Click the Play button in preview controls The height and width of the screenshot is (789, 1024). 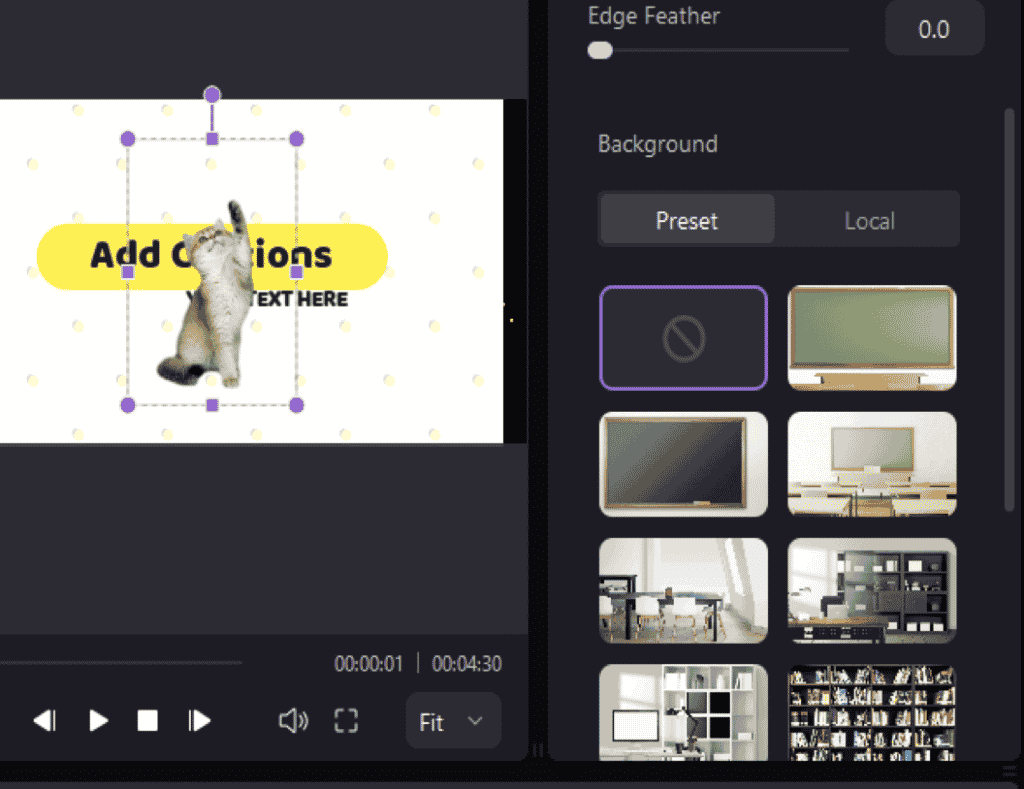[98, 720]
